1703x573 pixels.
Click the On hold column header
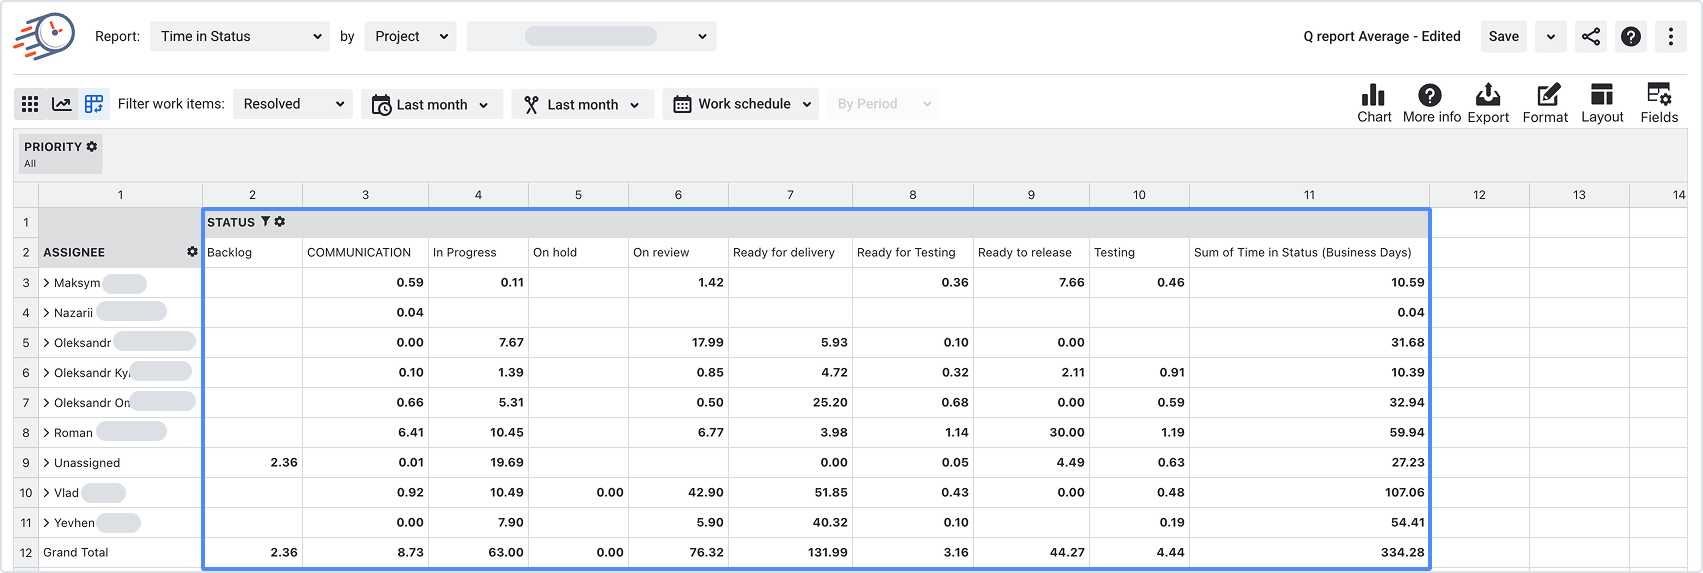pyautogui.click(x=578, y=252)
